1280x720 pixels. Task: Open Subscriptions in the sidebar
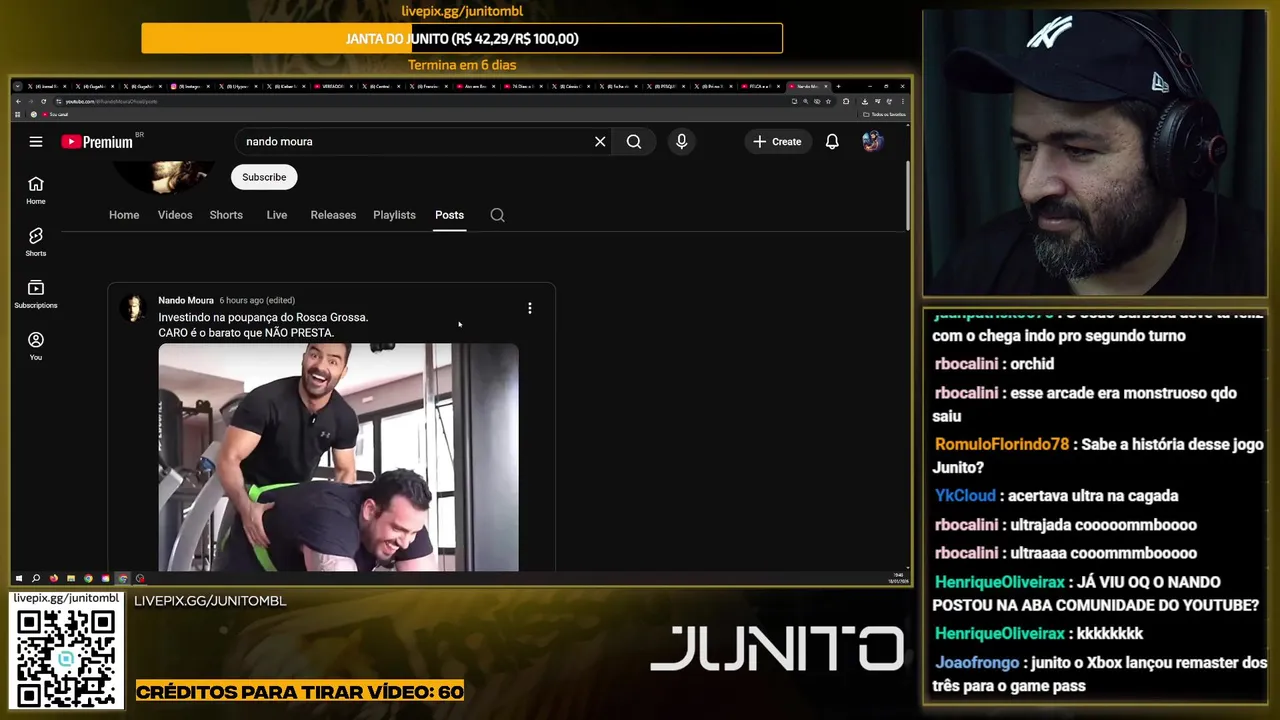click(x=36, y=294)
